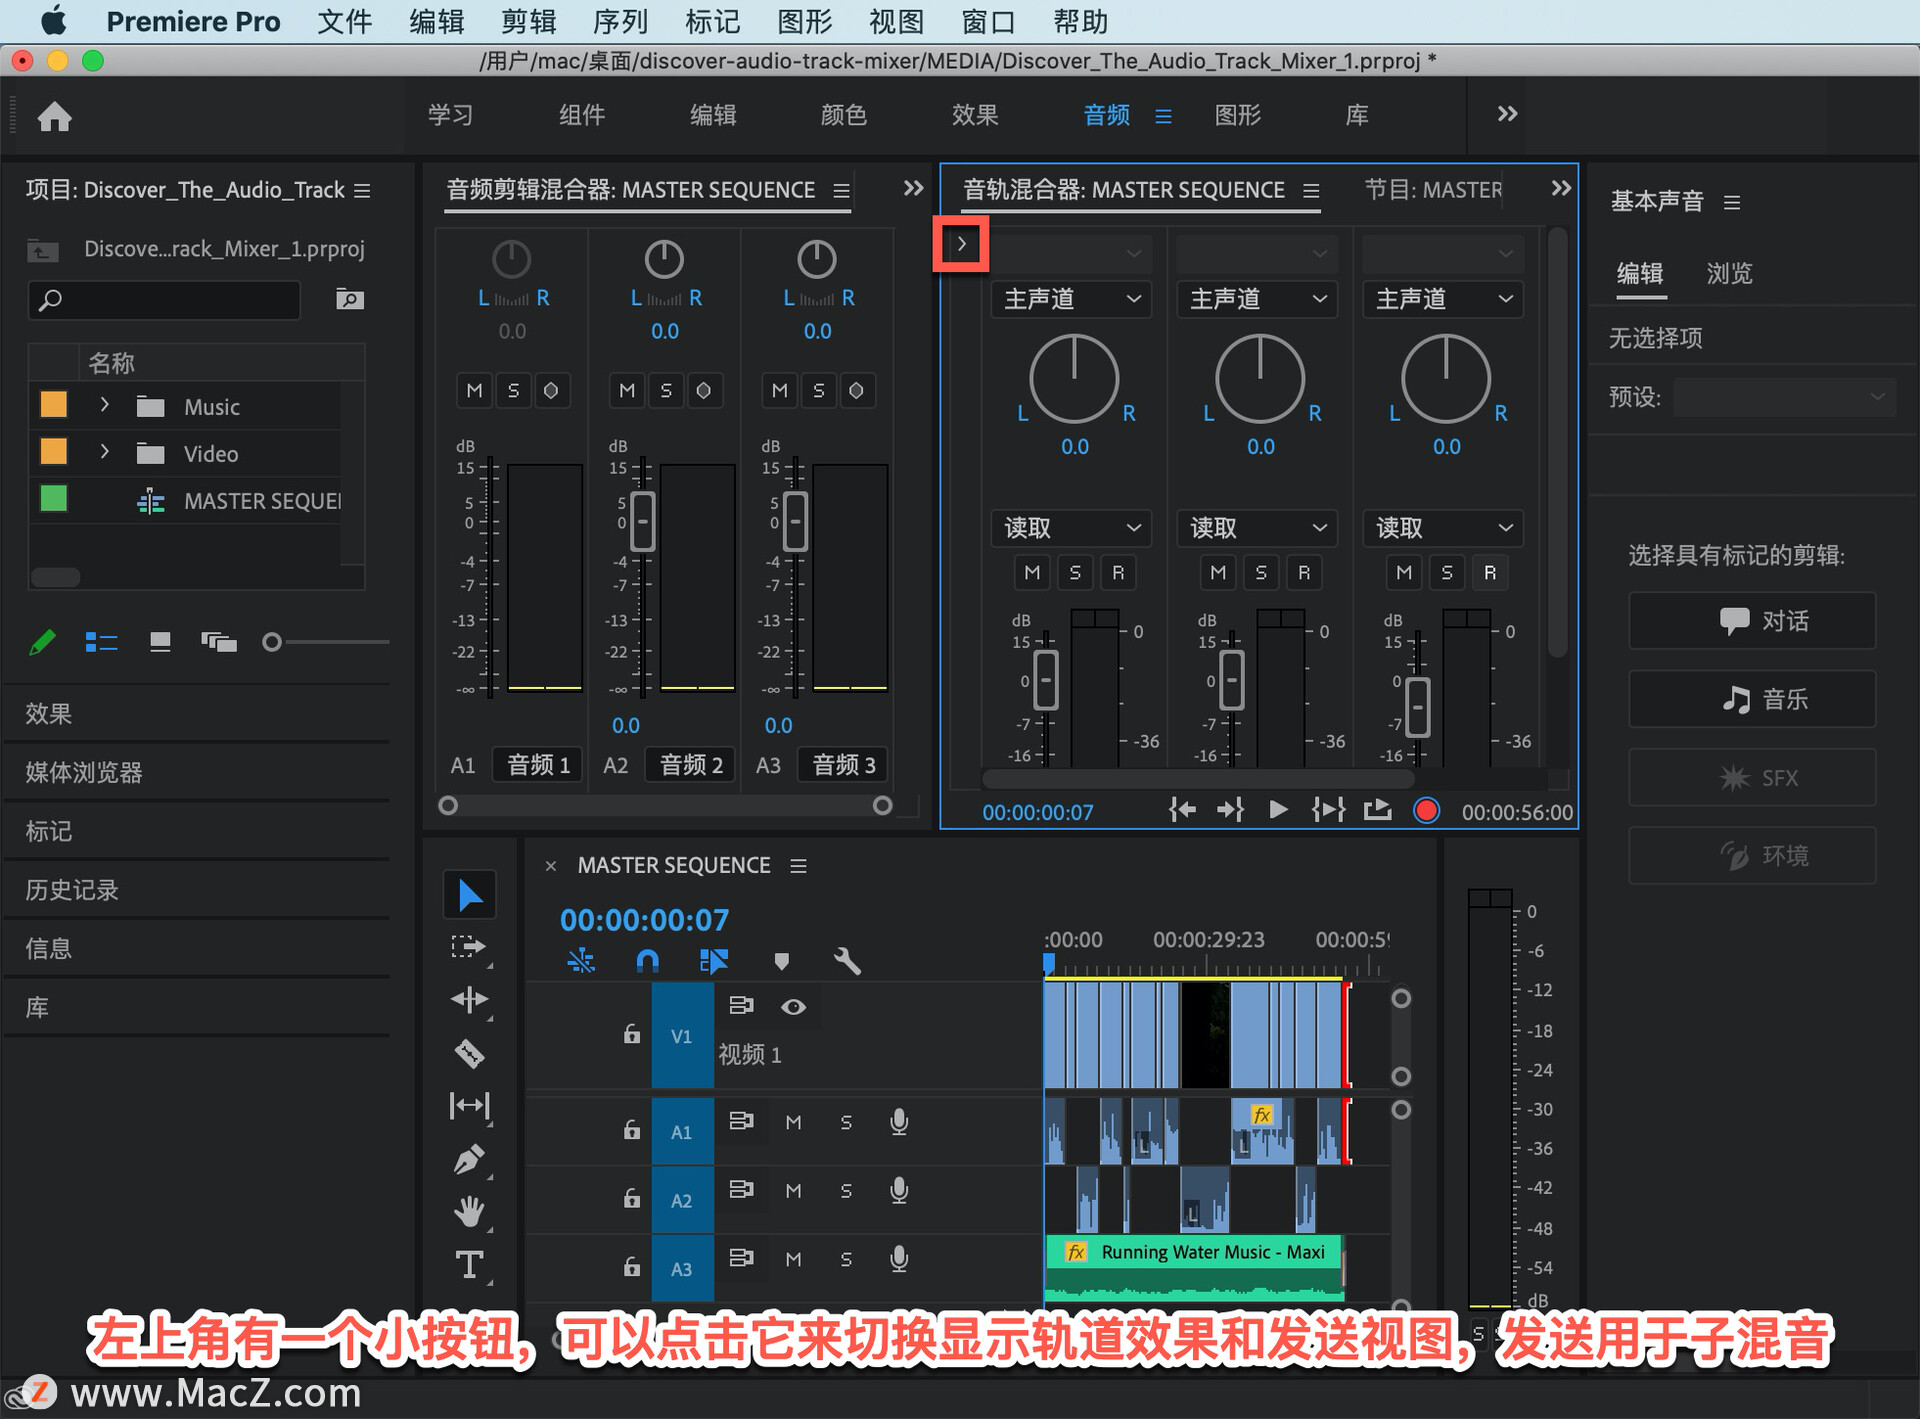The width and height of the screenshot is (1920, 1419).
Task: Show effects and sends expander arrow
Action: click(x=961, y=244)
